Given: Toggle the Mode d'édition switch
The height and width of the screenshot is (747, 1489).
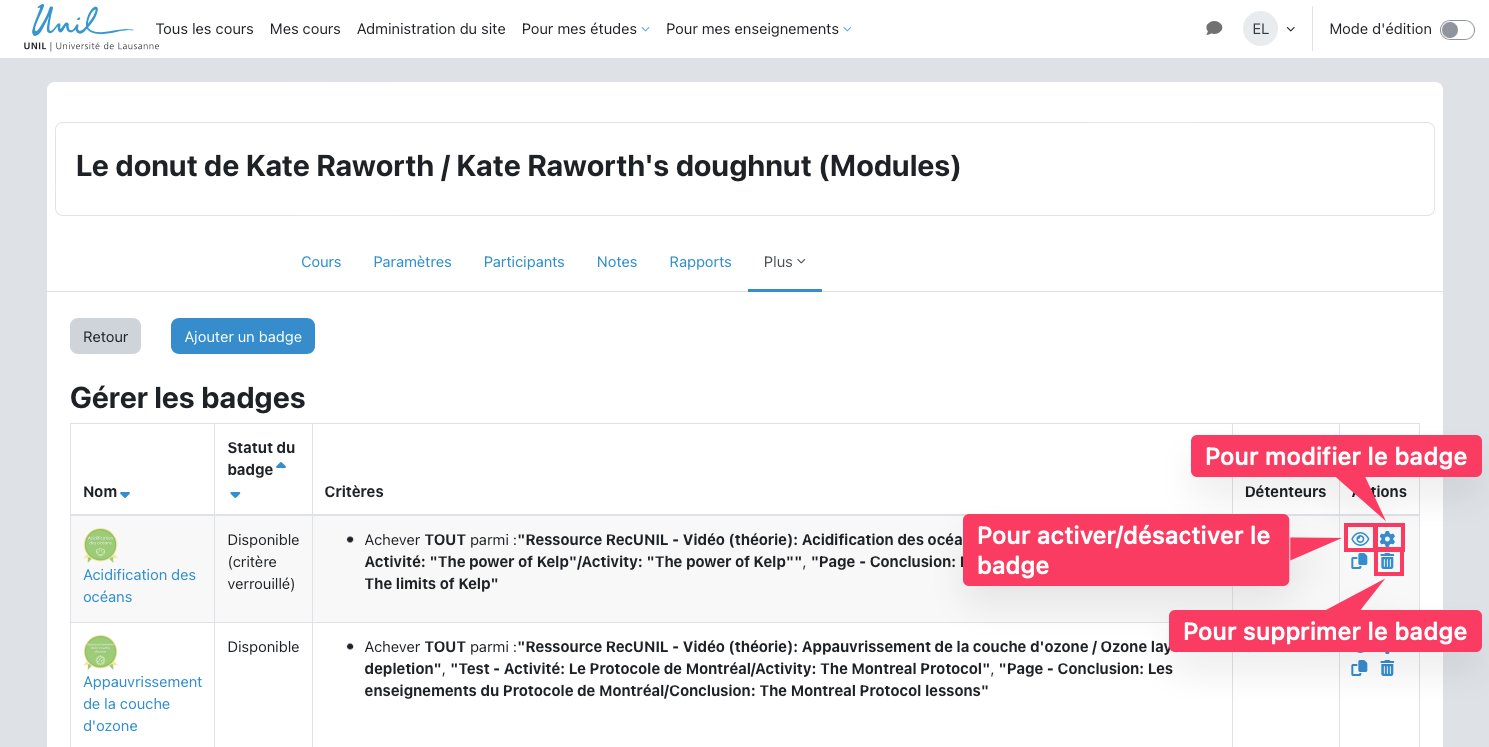Looking at the screenshot, I should [x=1456, y=30].
